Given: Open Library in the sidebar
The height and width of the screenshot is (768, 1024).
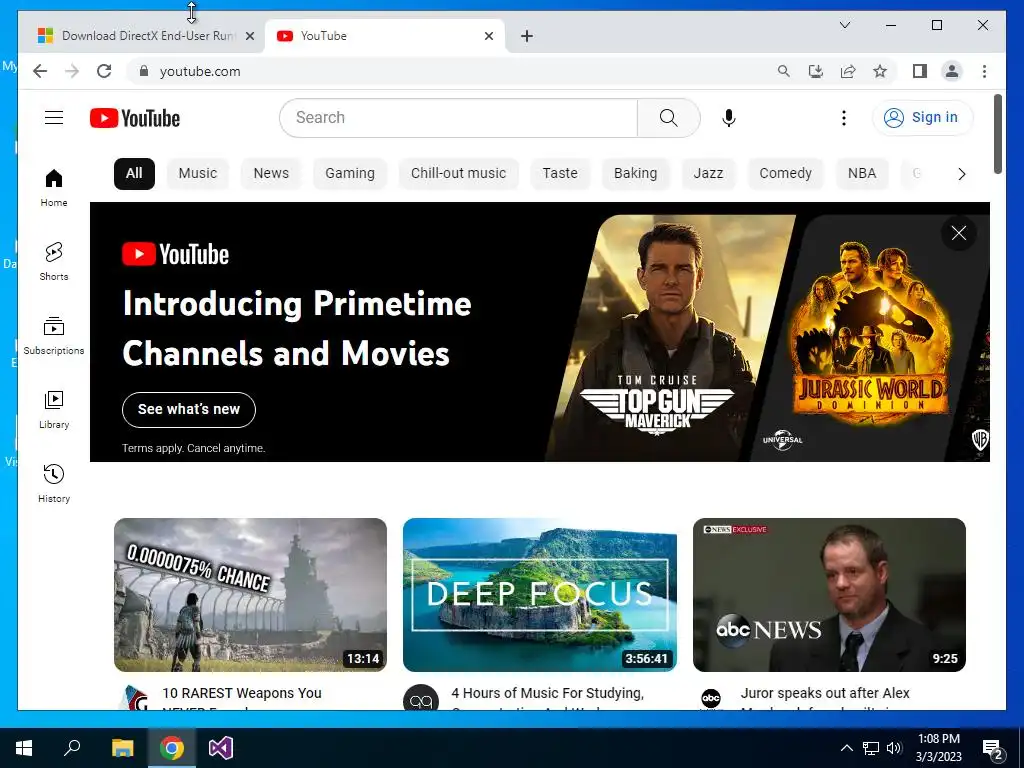Looking at the screenshot, I should coord(54,409).
